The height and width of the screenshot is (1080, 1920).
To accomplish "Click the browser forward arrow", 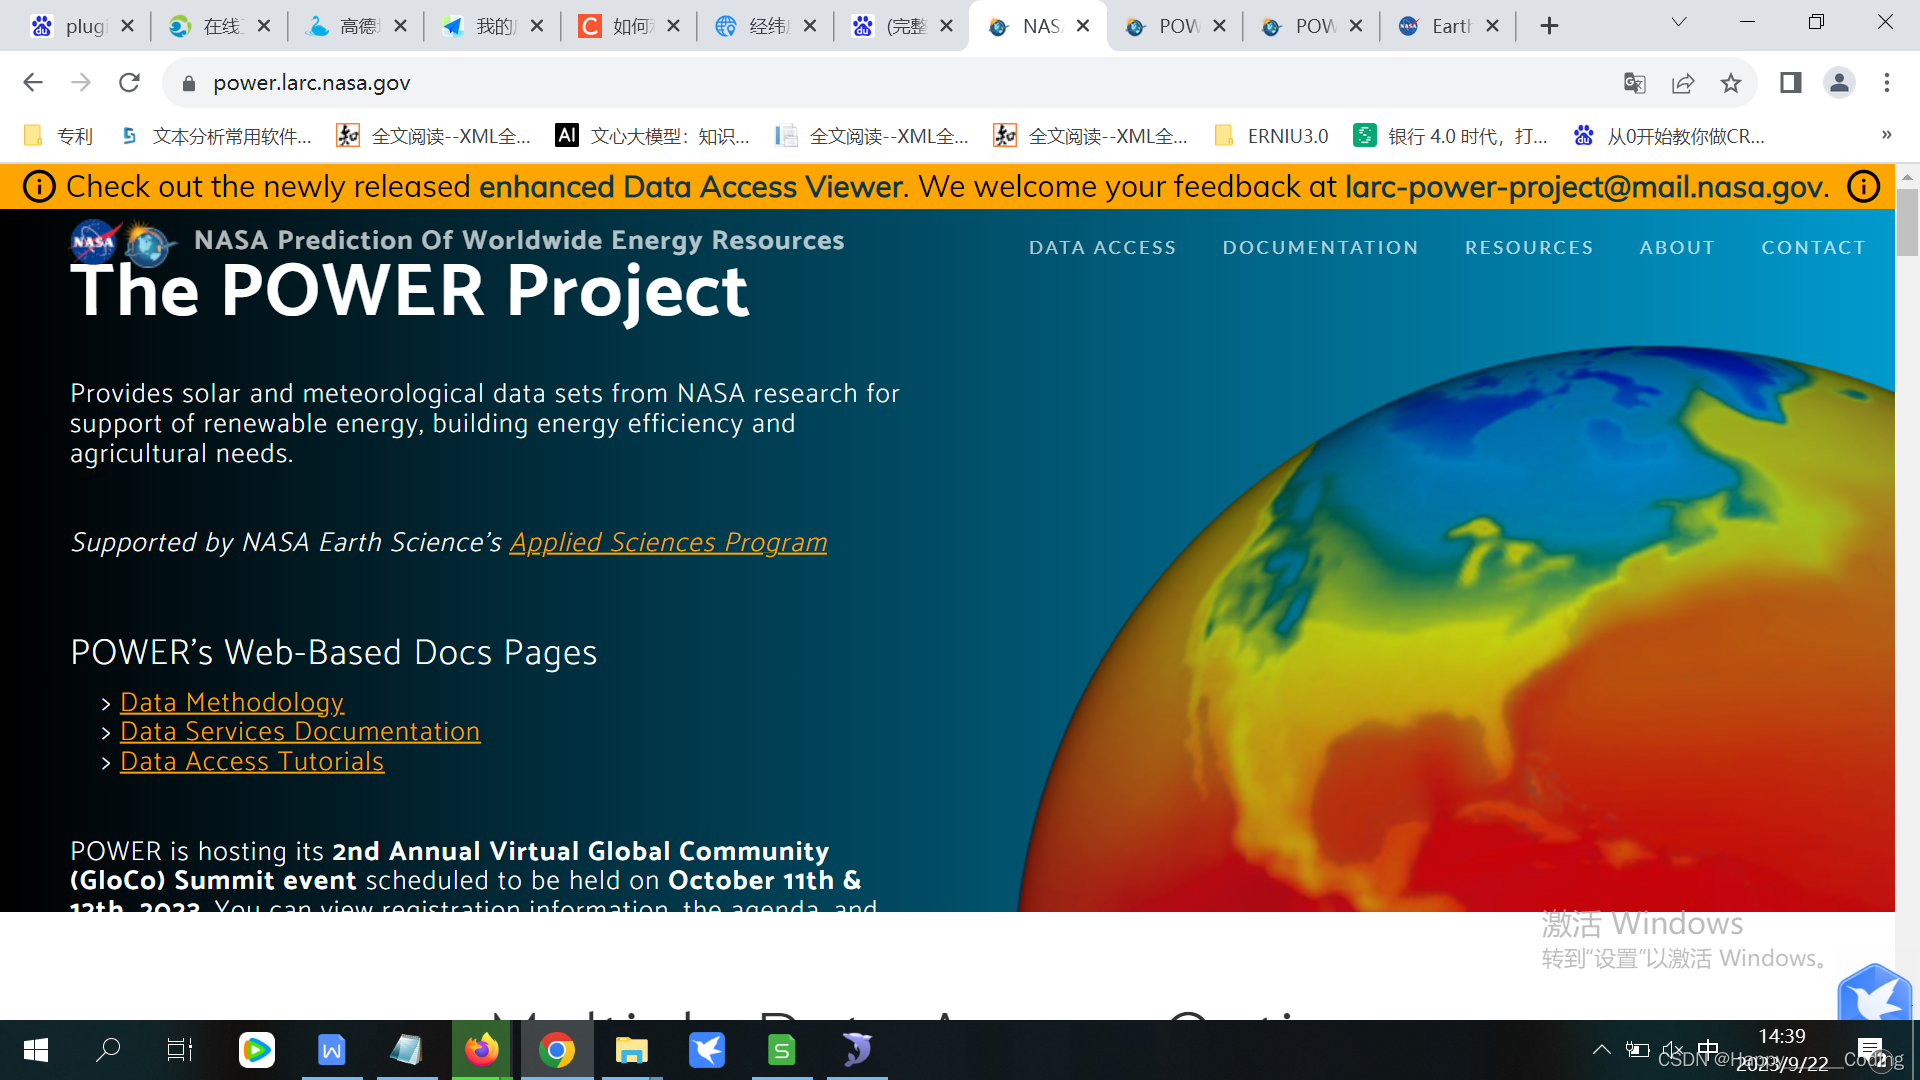I will click(x=81, y=83).
